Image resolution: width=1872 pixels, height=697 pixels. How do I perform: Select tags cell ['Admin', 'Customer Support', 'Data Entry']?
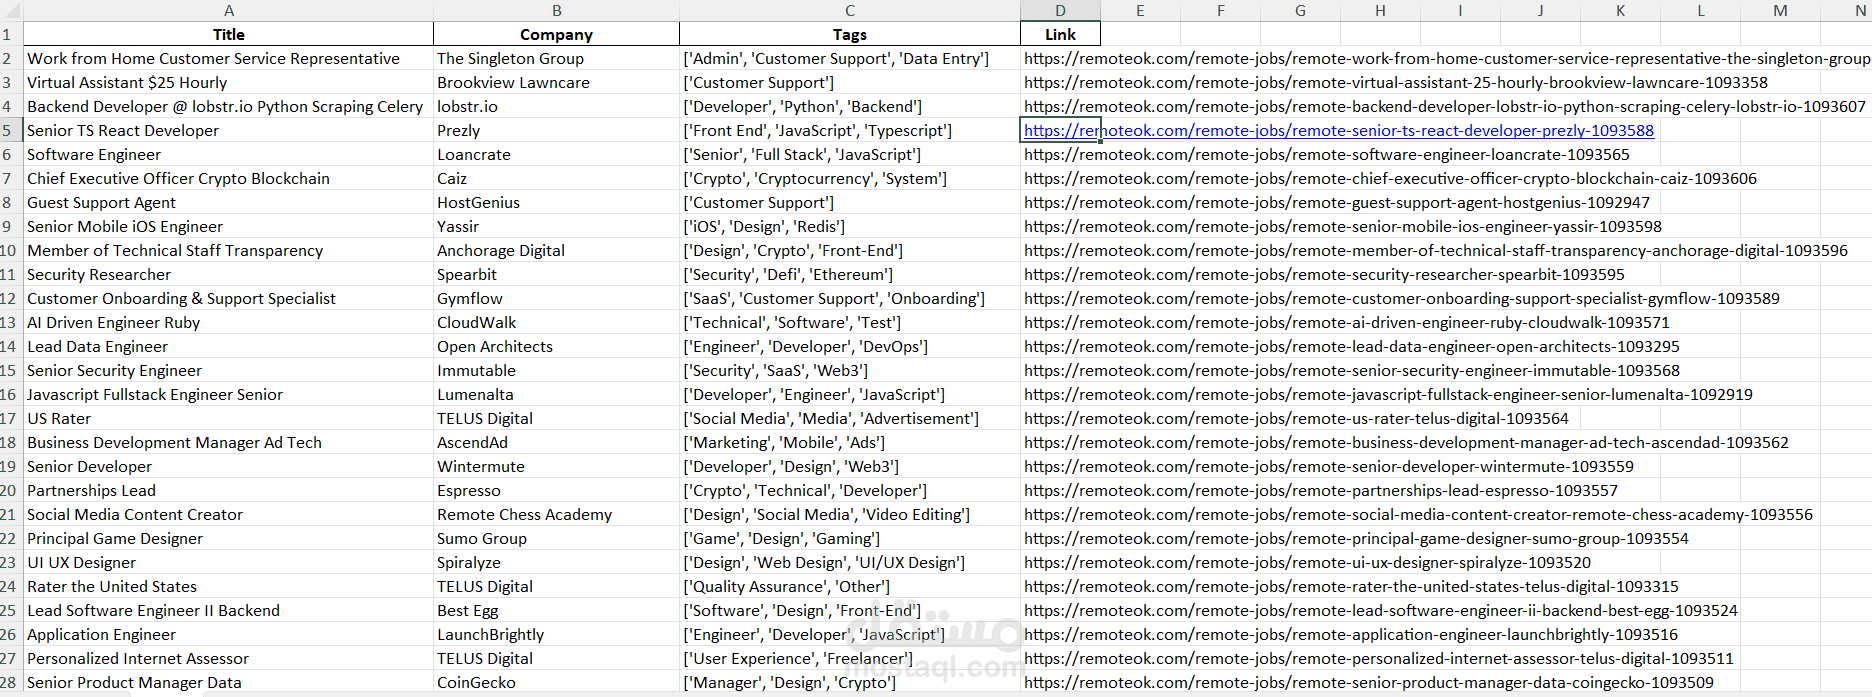849,58
